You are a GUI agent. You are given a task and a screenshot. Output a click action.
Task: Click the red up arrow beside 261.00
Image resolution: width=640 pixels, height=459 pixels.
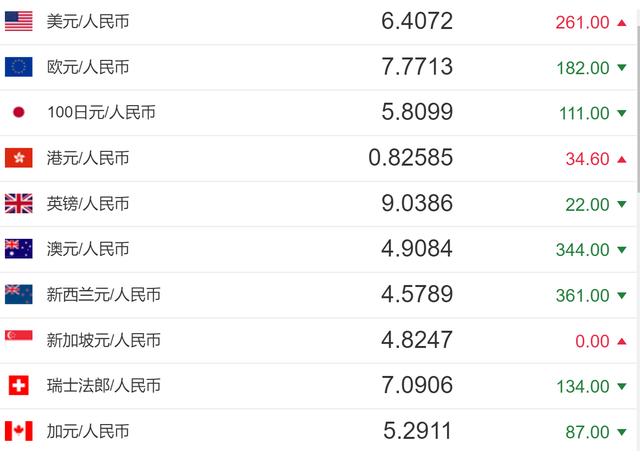click(622, 21)
